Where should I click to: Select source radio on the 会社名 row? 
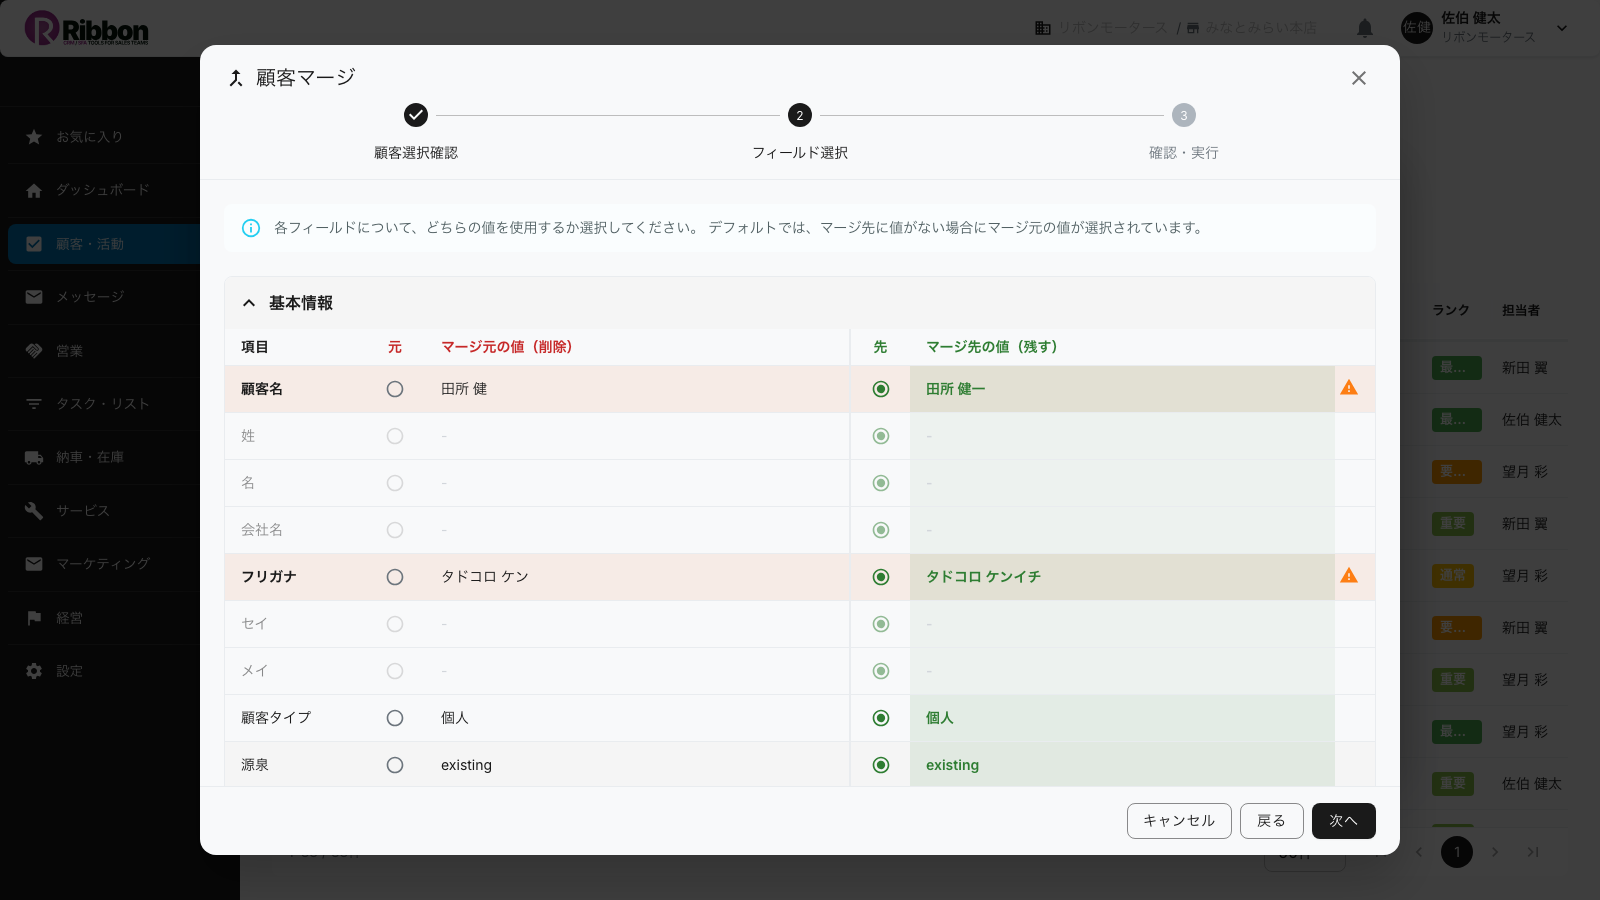(395, 530)
